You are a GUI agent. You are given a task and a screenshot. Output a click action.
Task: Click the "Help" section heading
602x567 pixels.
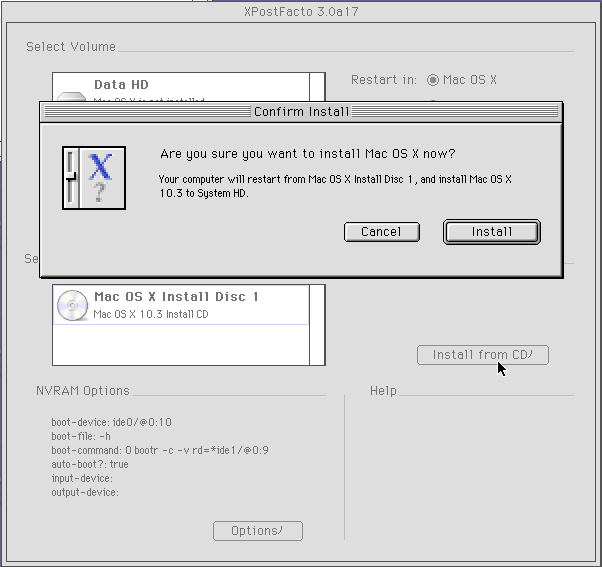tap(383, 391)
